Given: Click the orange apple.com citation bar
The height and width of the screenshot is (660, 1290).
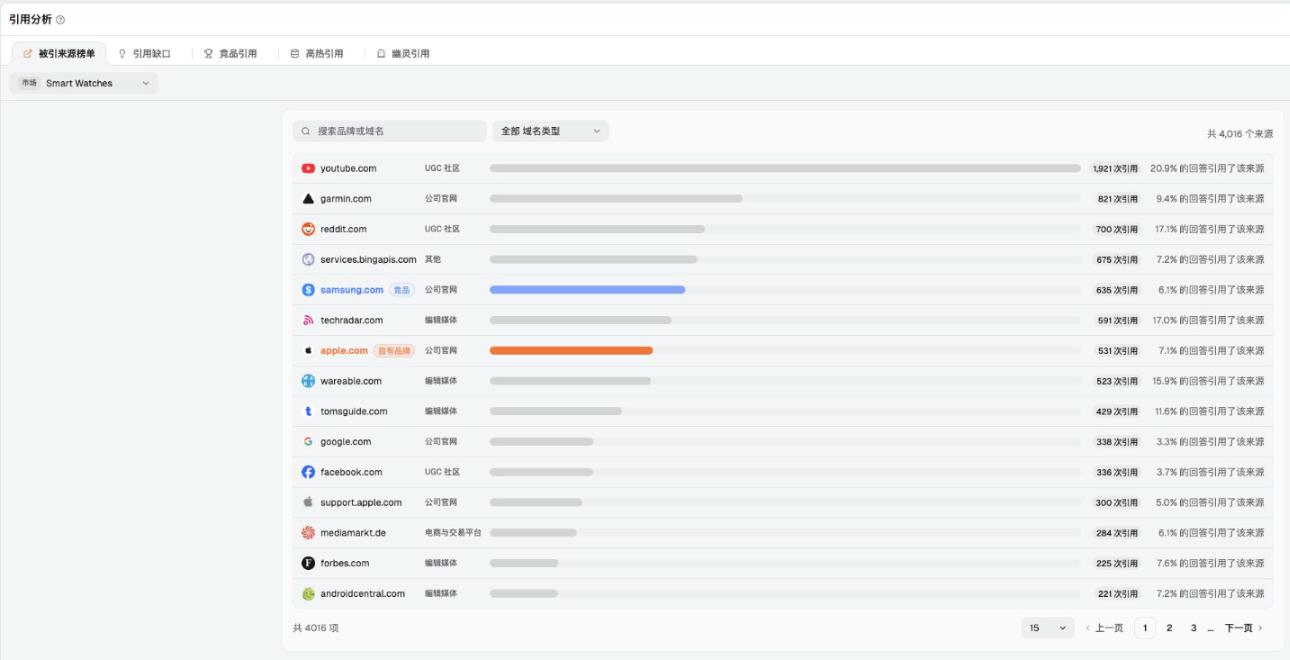Looking at the screenshot, I should [x=571, y=351].
